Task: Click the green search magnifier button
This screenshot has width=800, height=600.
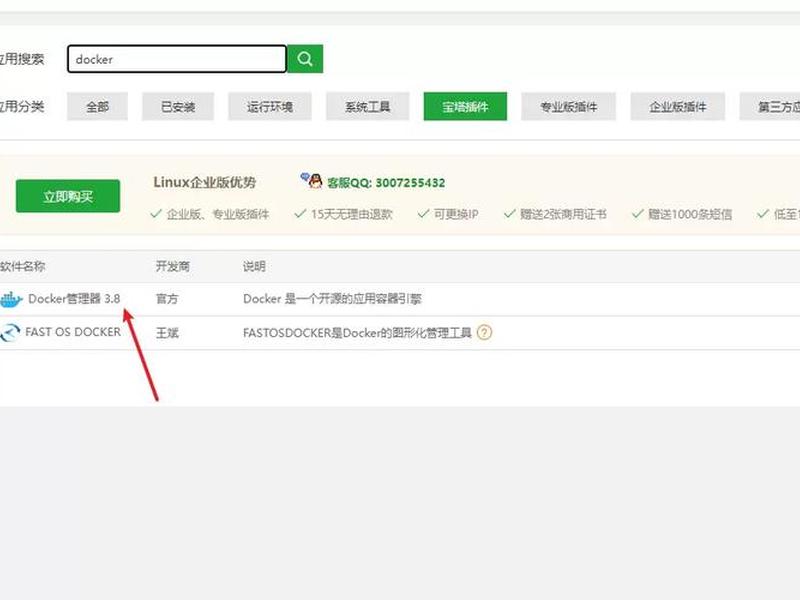Action: [305, 59]
